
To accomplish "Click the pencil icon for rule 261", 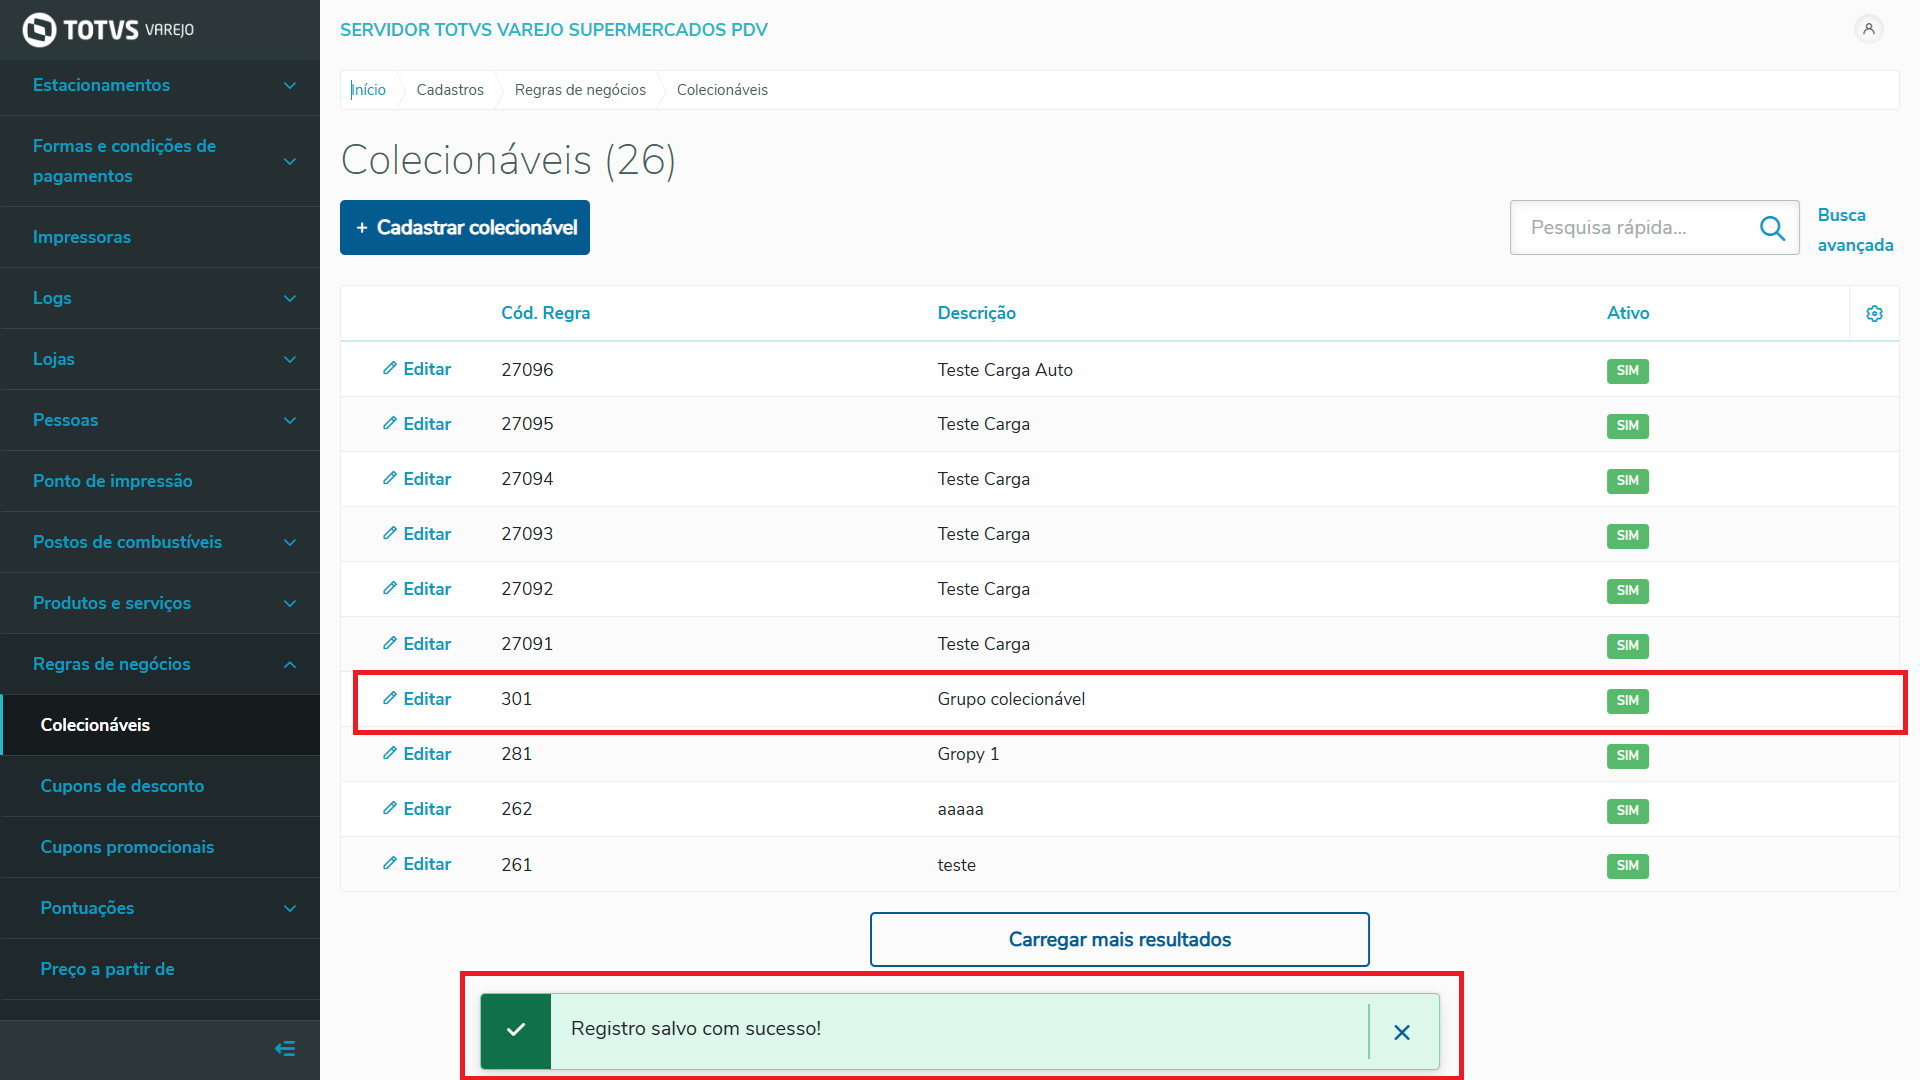I will (390, 864).
